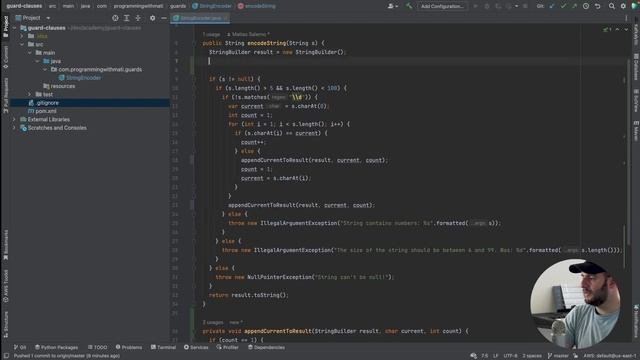Toggle tool window bars icon at bottom-left corner
640x360 pixels.
(6, 356)
